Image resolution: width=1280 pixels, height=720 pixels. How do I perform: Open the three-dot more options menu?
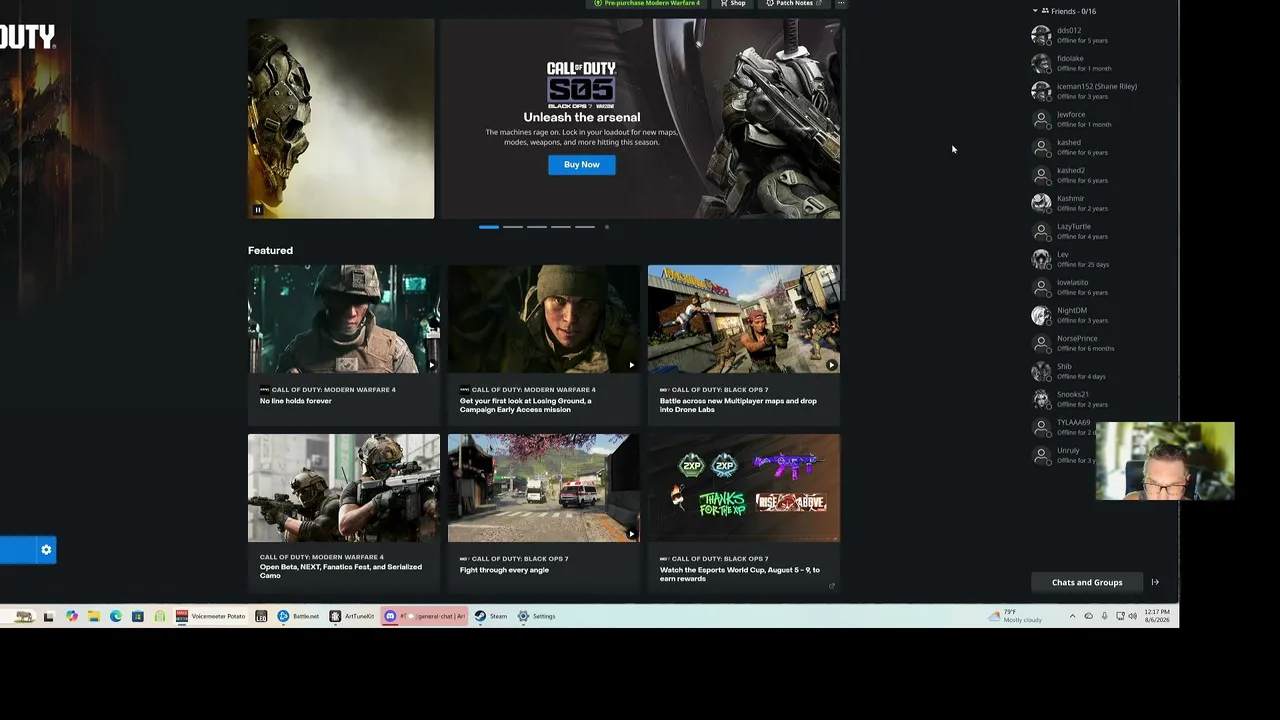[x=841, y=3]
